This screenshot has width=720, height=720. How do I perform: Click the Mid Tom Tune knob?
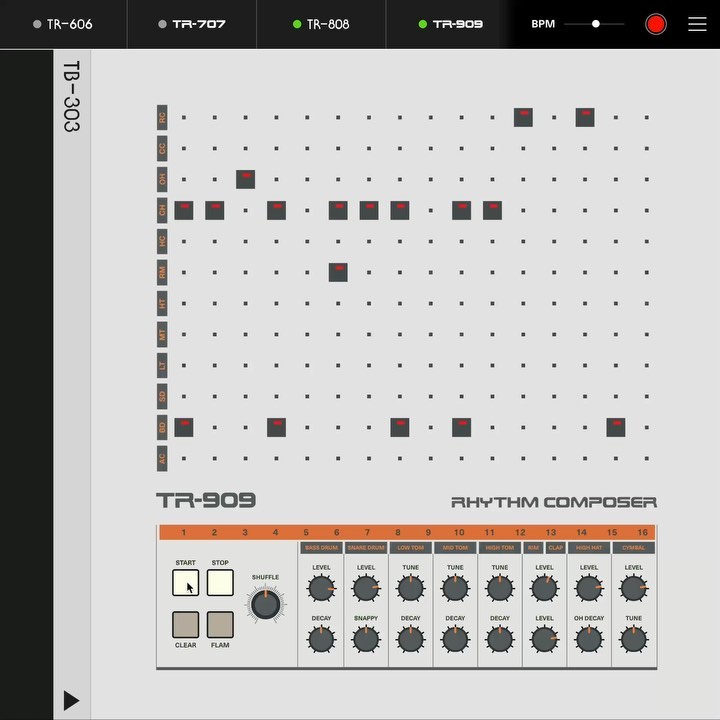tap(455, 589)
